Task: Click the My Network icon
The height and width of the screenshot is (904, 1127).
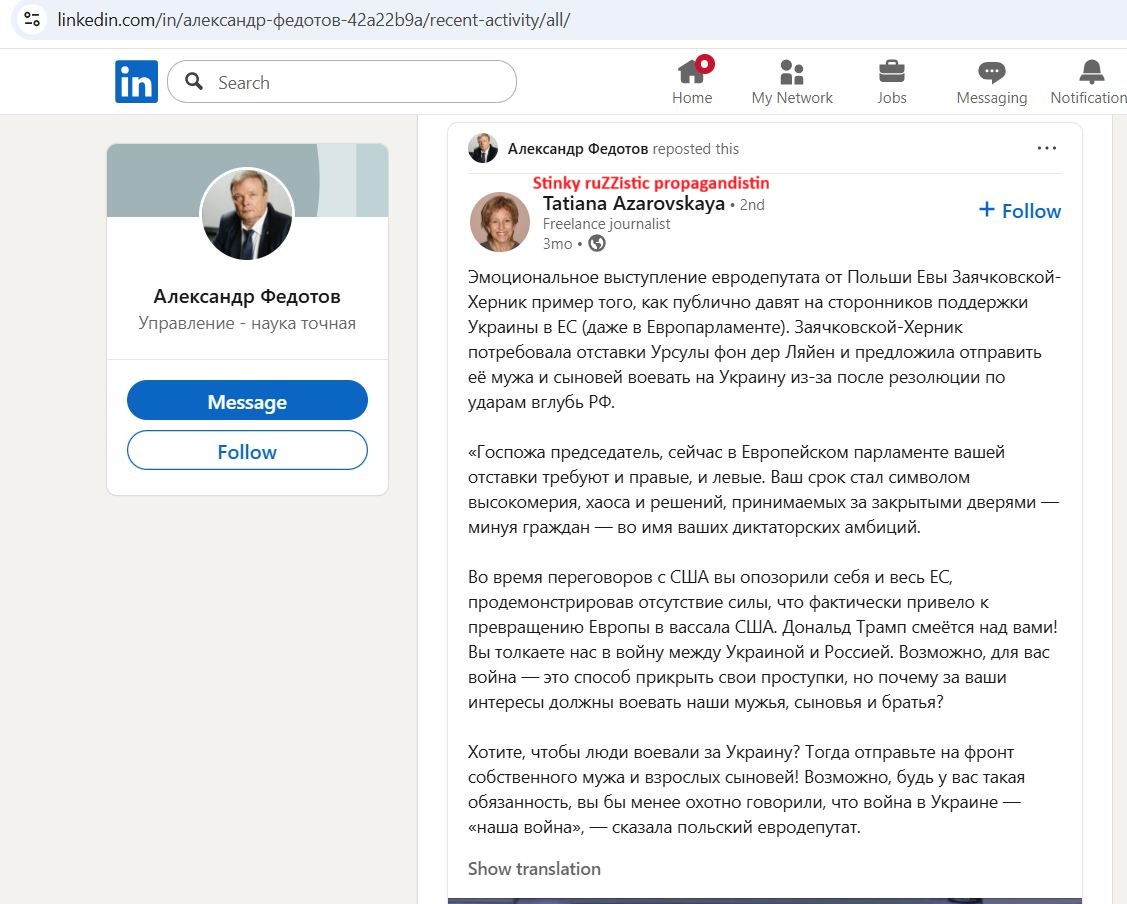Action: [792, 72]
